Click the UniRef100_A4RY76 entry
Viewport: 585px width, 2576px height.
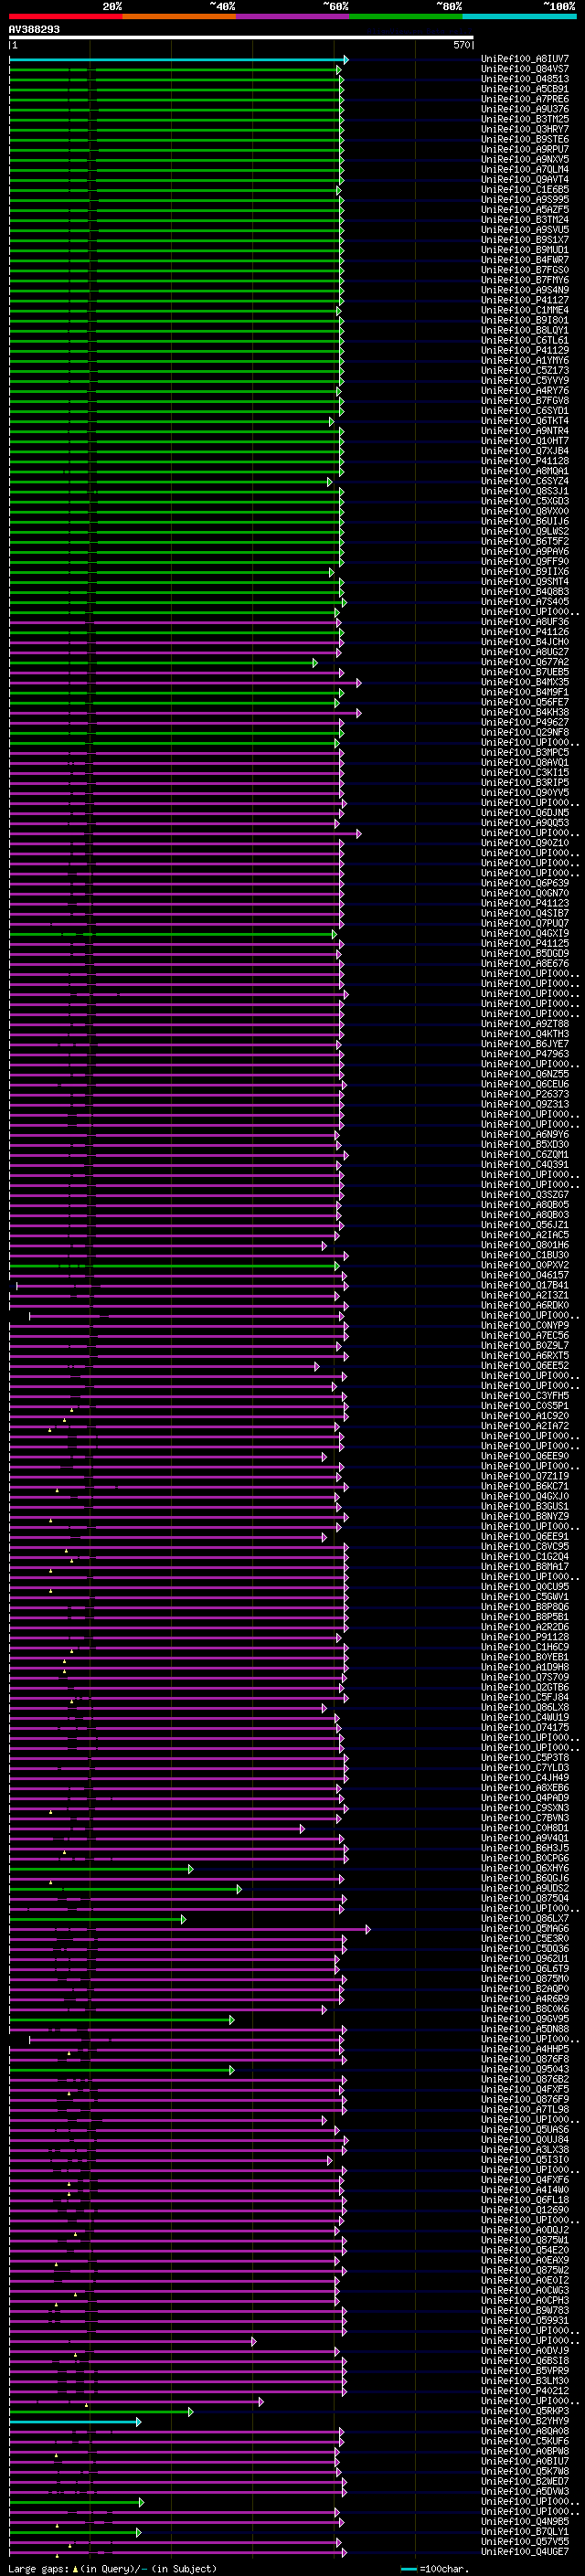525,390
